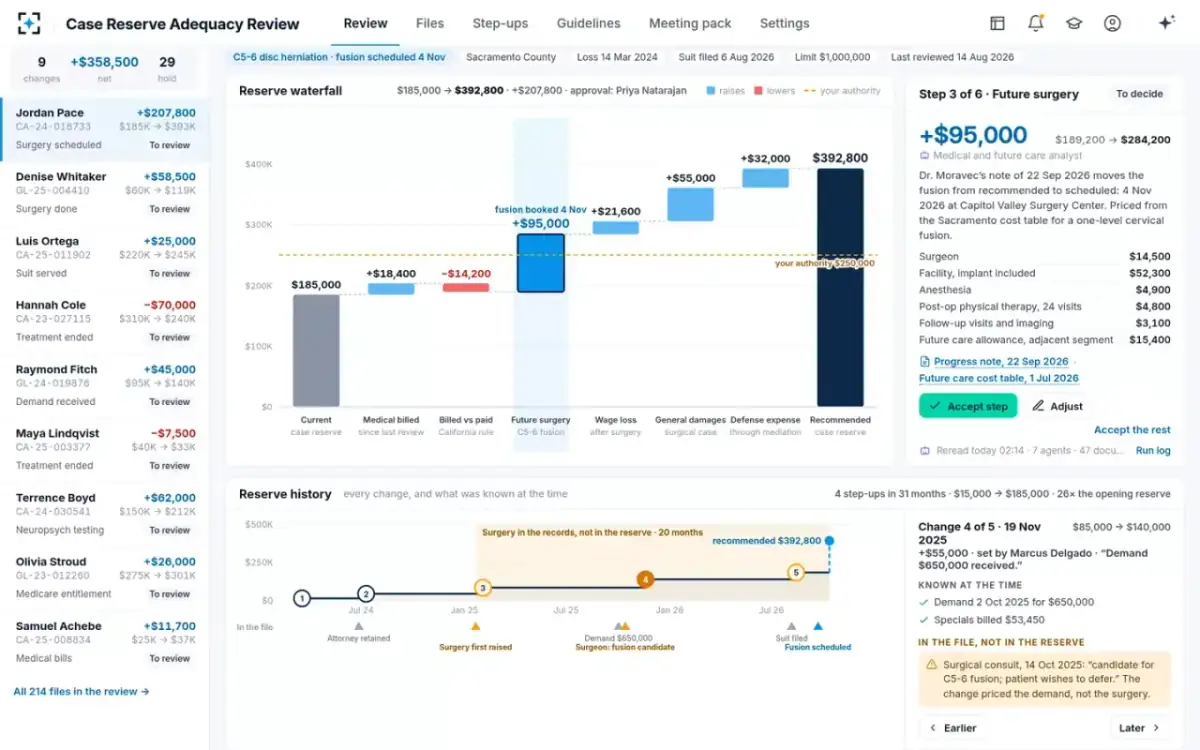Screen dimensions: 1200x750
Task: Click the lowers red legend swatch
Action: [758, 91]
